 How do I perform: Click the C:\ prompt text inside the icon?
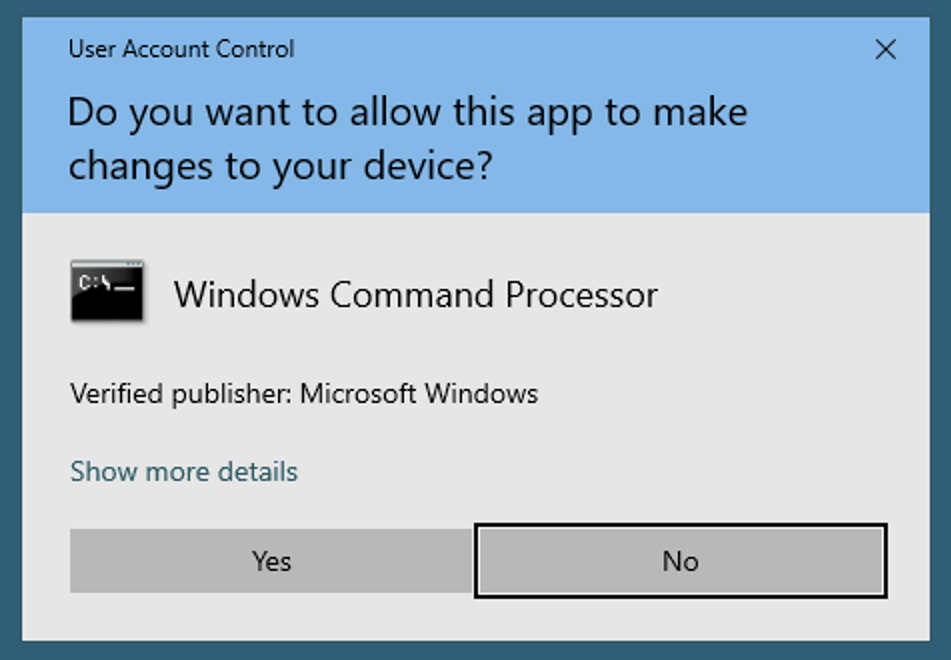click(x=93, y=282)
